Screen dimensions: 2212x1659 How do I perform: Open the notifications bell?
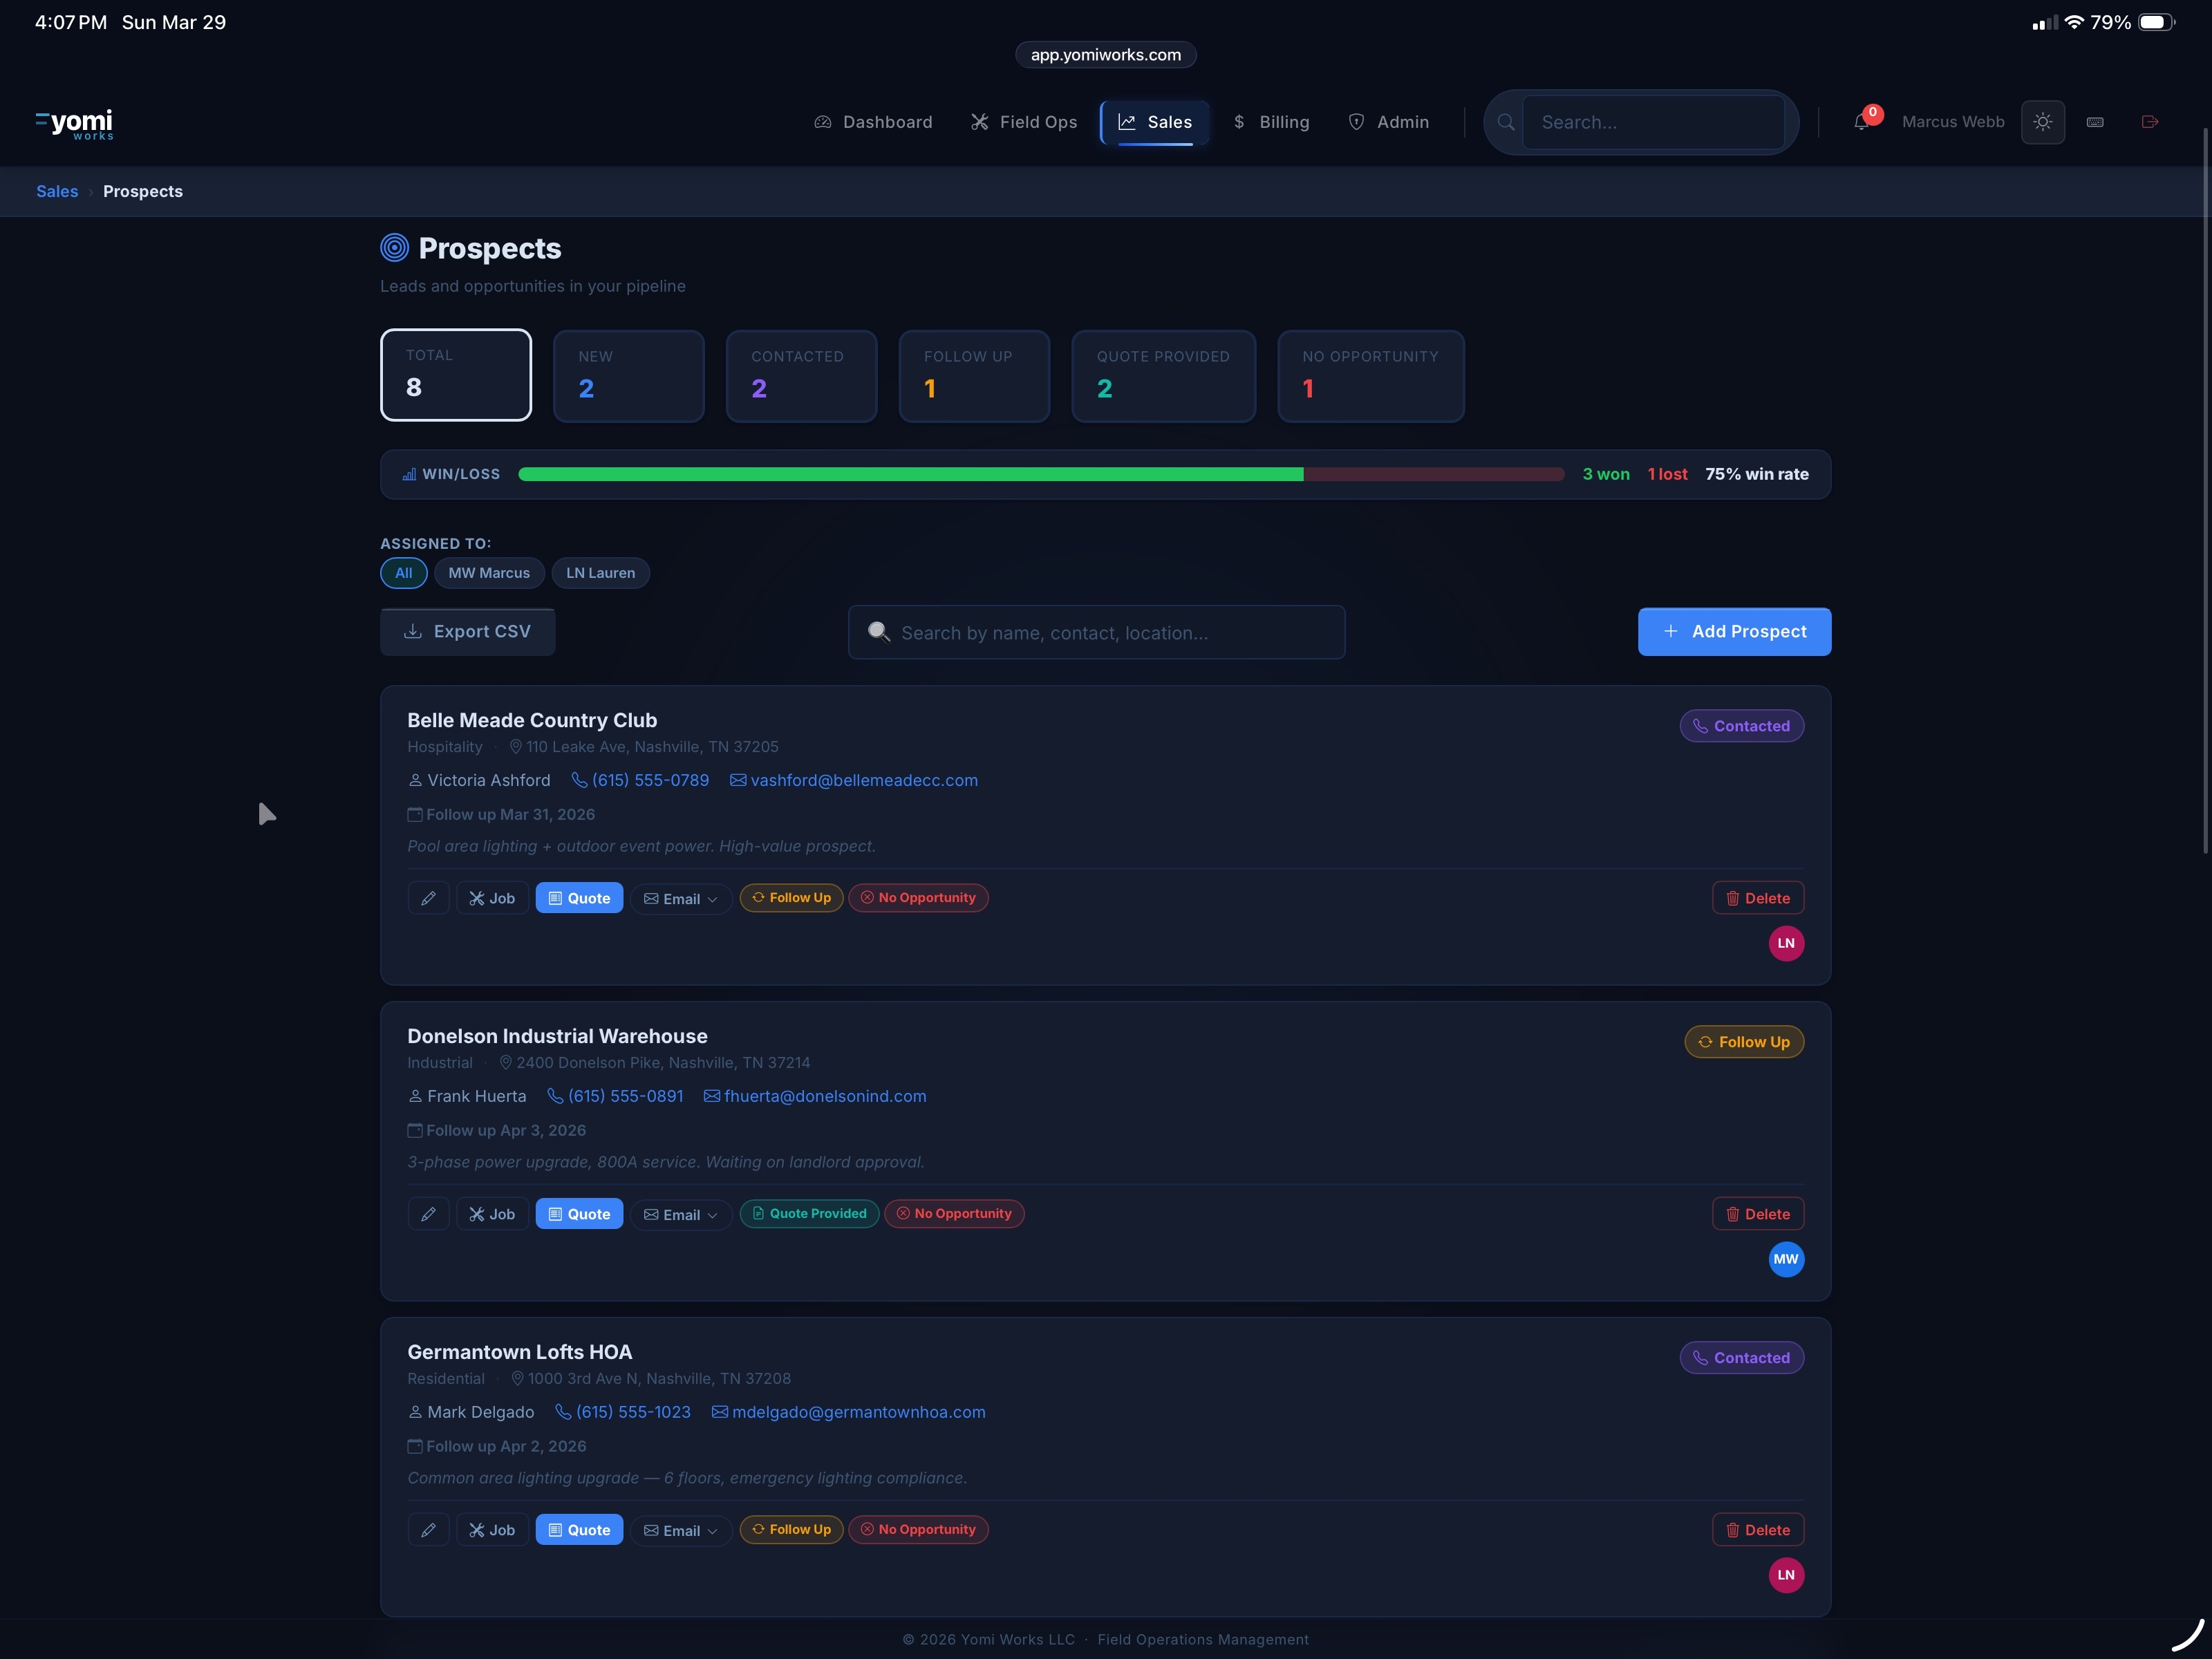click(x=1861, y=121)
